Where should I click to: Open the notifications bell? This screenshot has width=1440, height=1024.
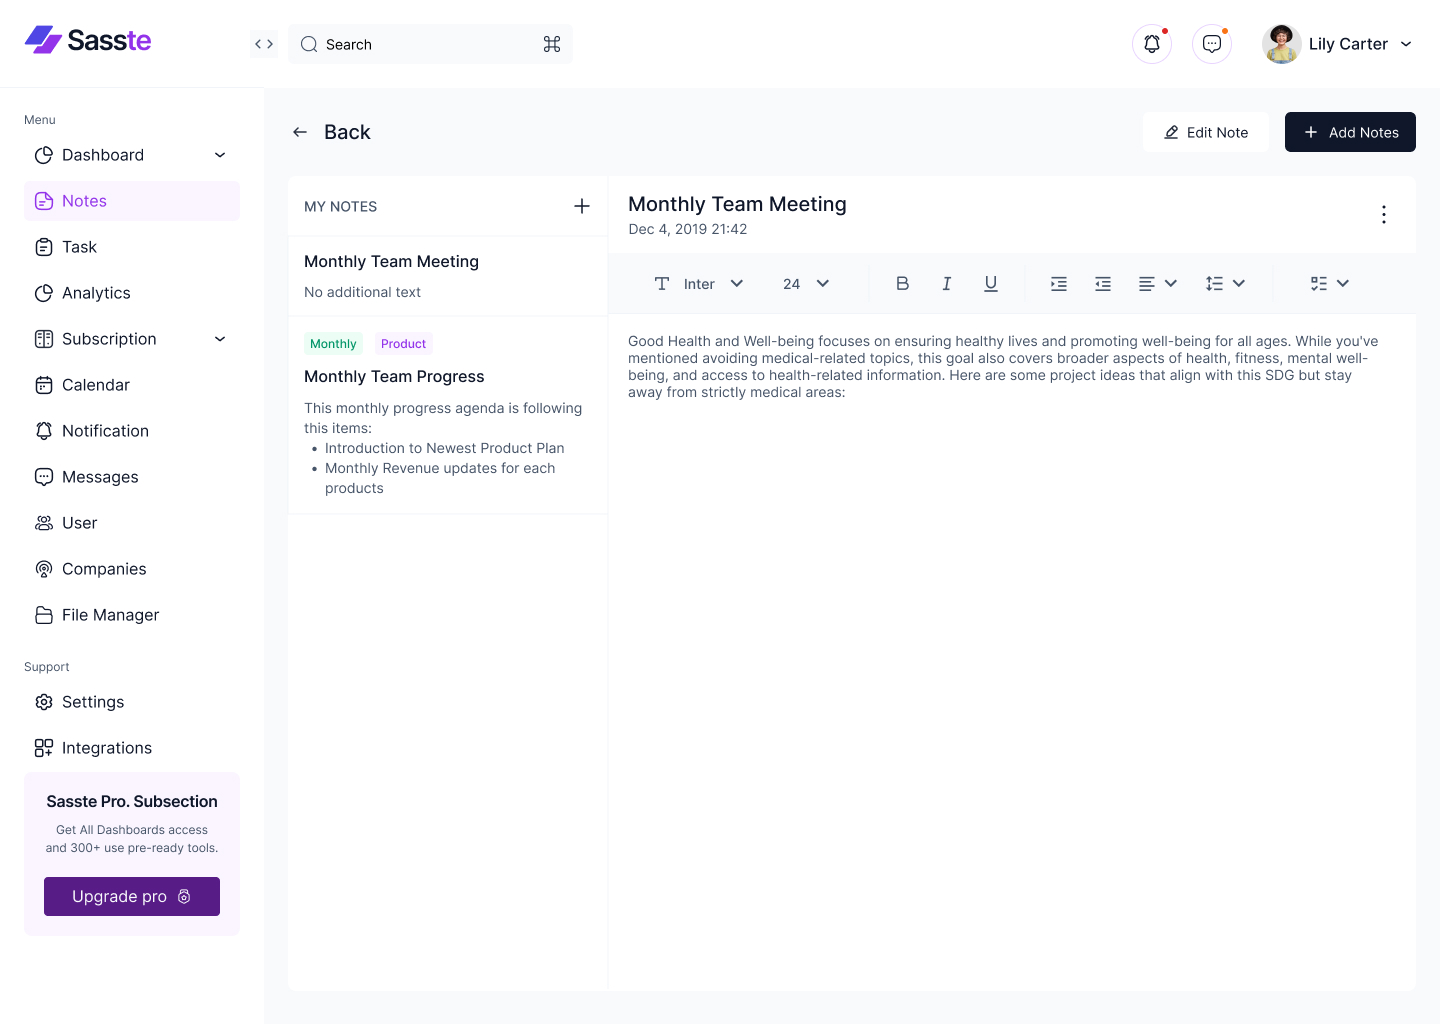[x=1151, y=43]
